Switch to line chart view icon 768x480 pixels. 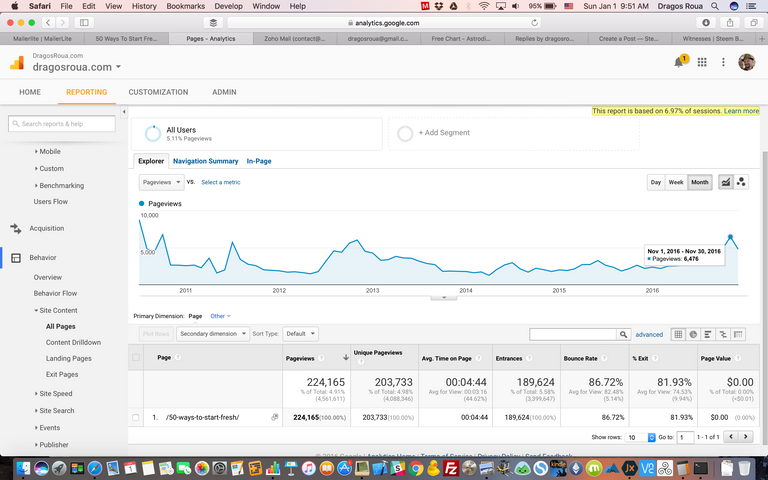click(725, 182)
